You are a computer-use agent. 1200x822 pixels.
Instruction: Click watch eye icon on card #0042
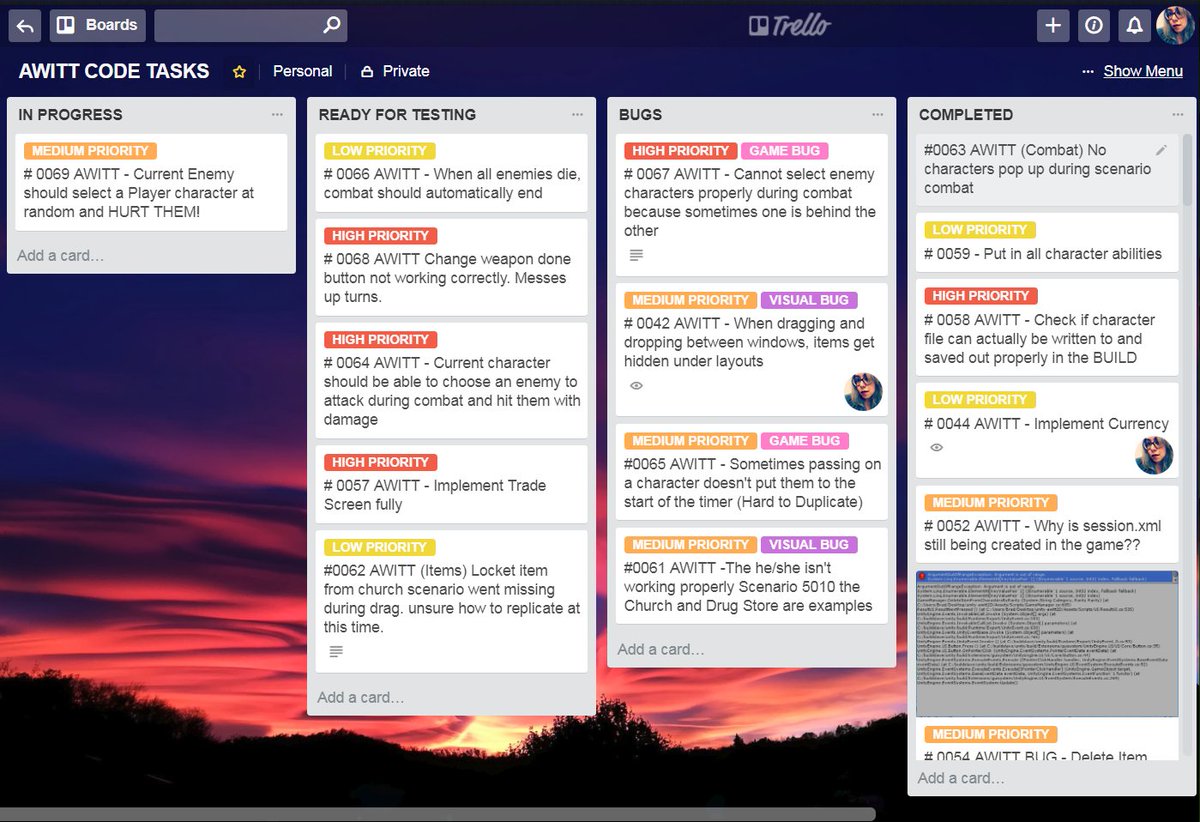636,385
